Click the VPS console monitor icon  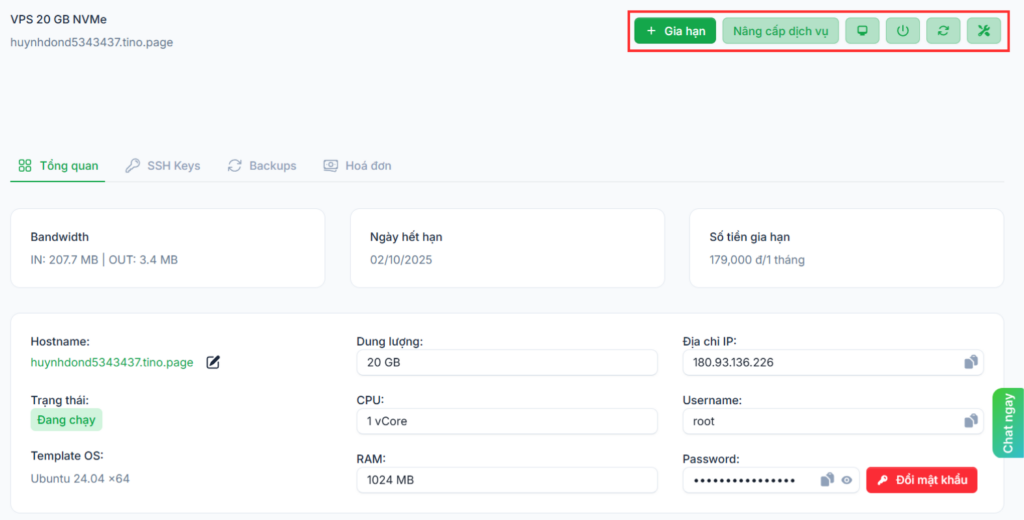click(862, 31)
